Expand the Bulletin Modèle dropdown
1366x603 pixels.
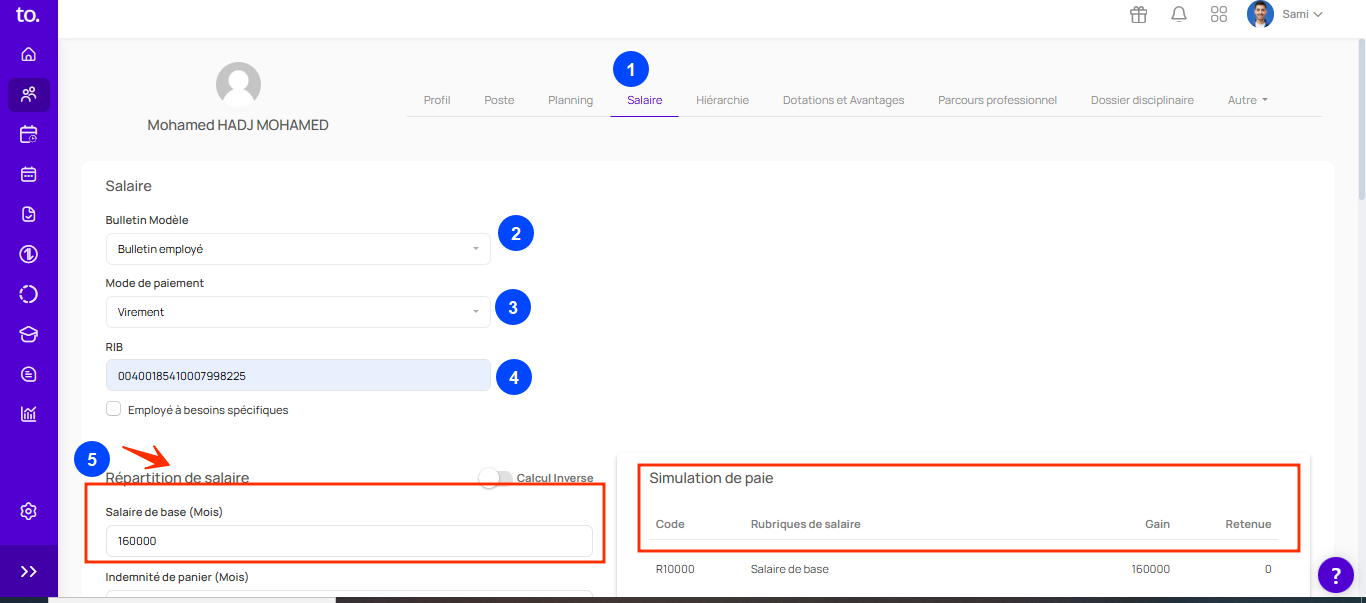click(298, 249)
